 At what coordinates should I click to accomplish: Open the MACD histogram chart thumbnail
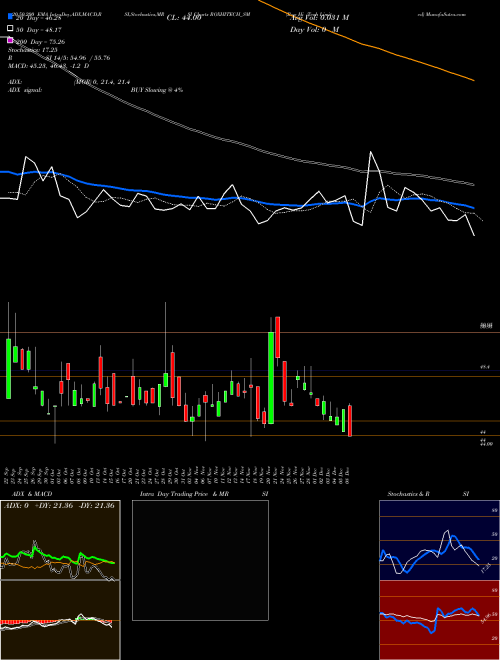pos(60,620)
